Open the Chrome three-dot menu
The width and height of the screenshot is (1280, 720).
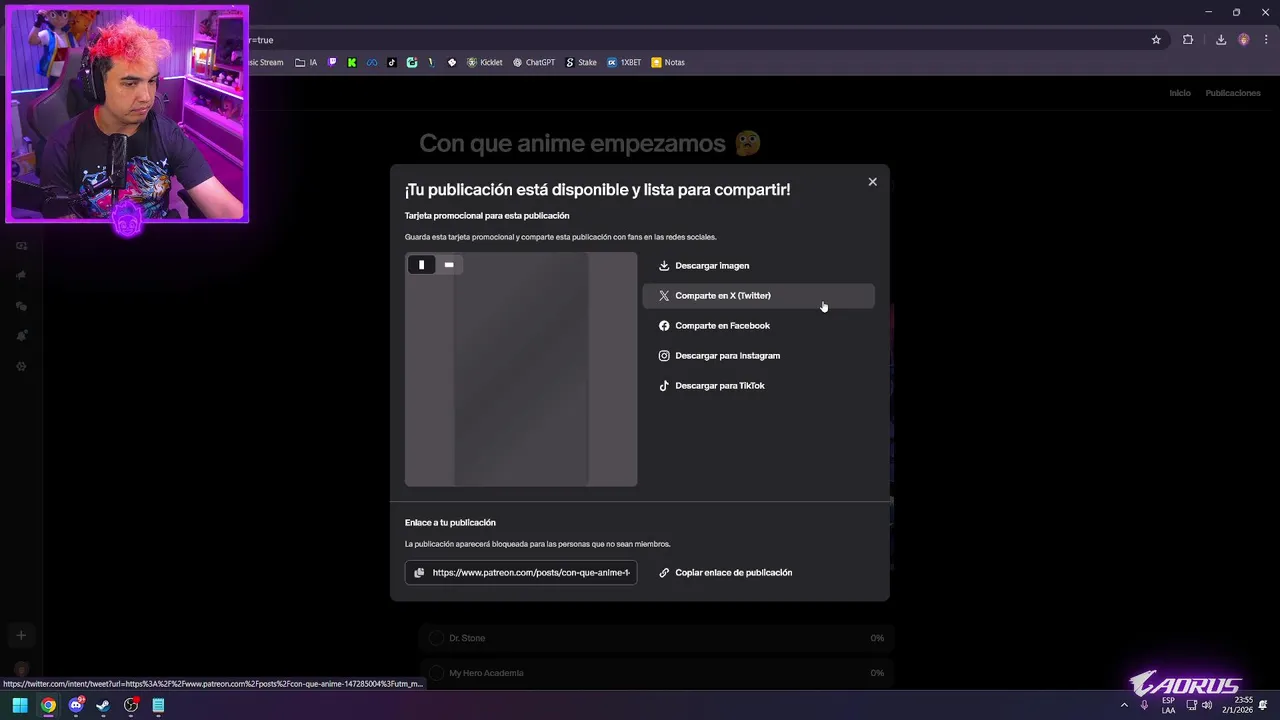[1266, 40]
